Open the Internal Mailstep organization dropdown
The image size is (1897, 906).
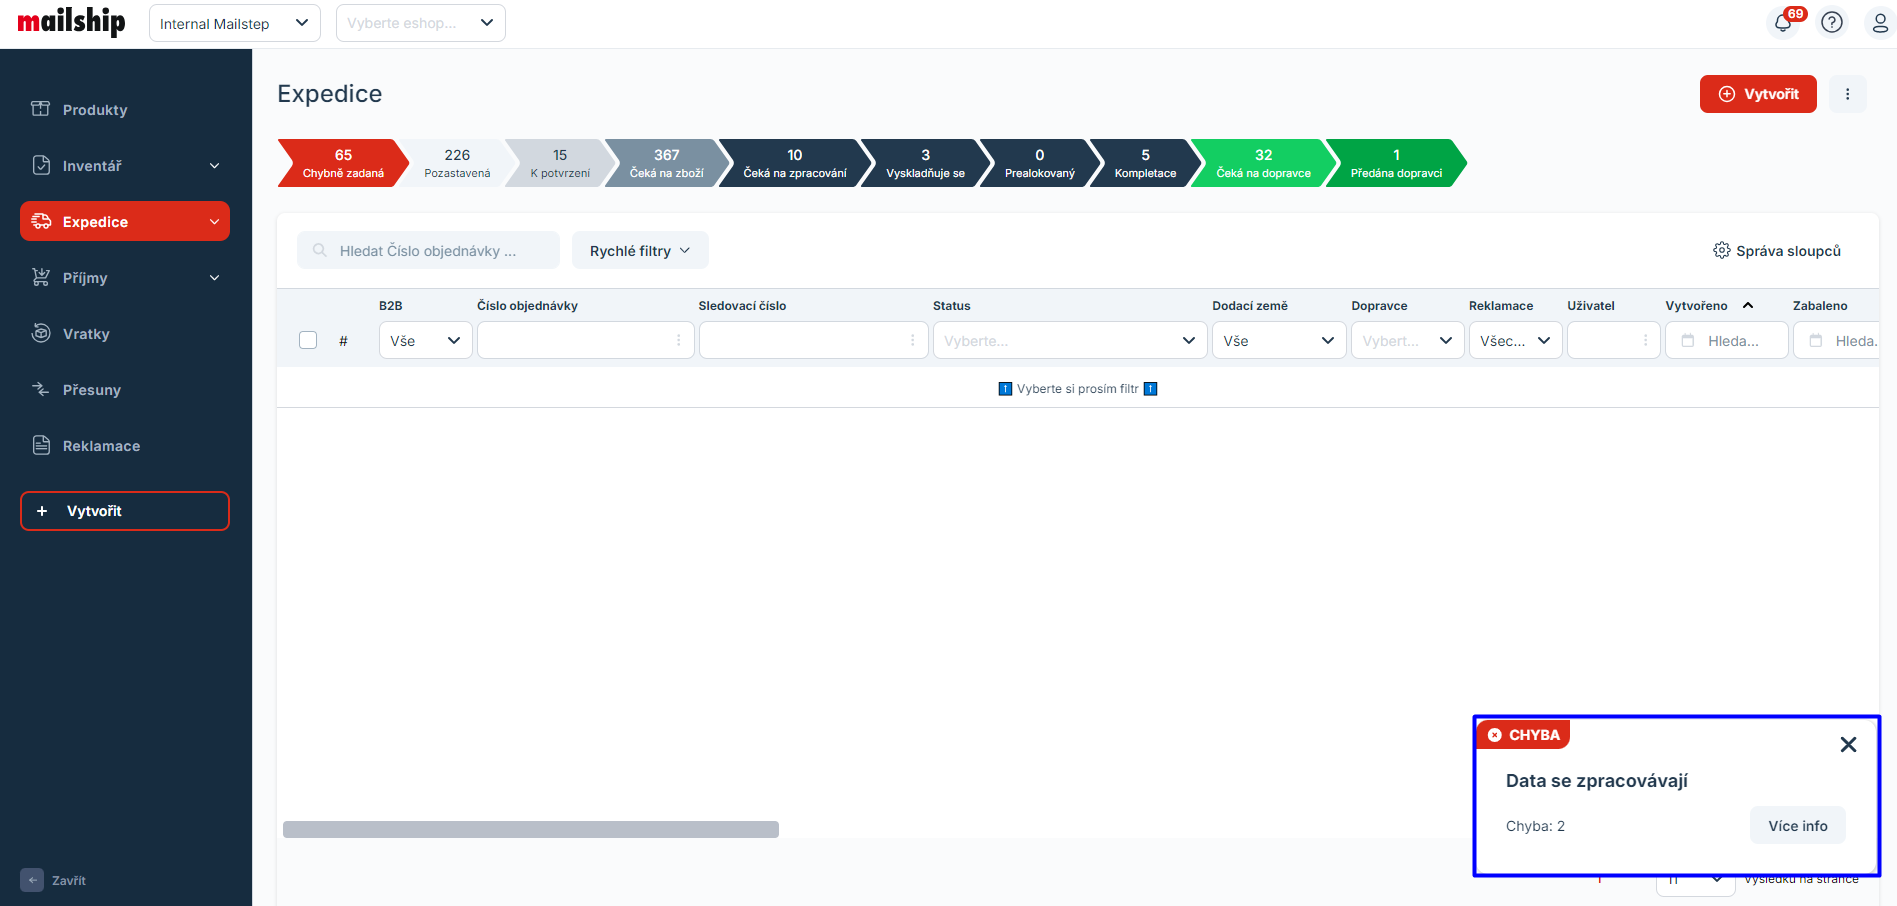[x=235, y=23]
